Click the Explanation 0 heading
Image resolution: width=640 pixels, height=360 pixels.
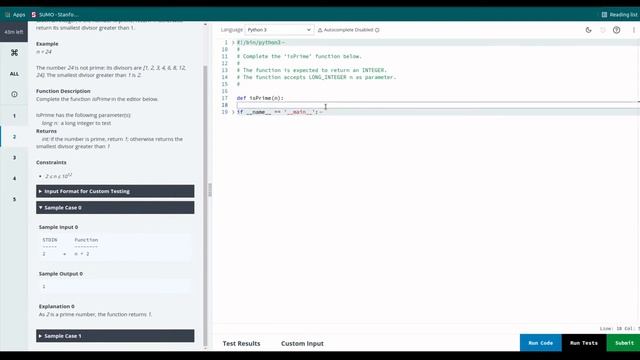pyautogui.click(x=57, y=306)
